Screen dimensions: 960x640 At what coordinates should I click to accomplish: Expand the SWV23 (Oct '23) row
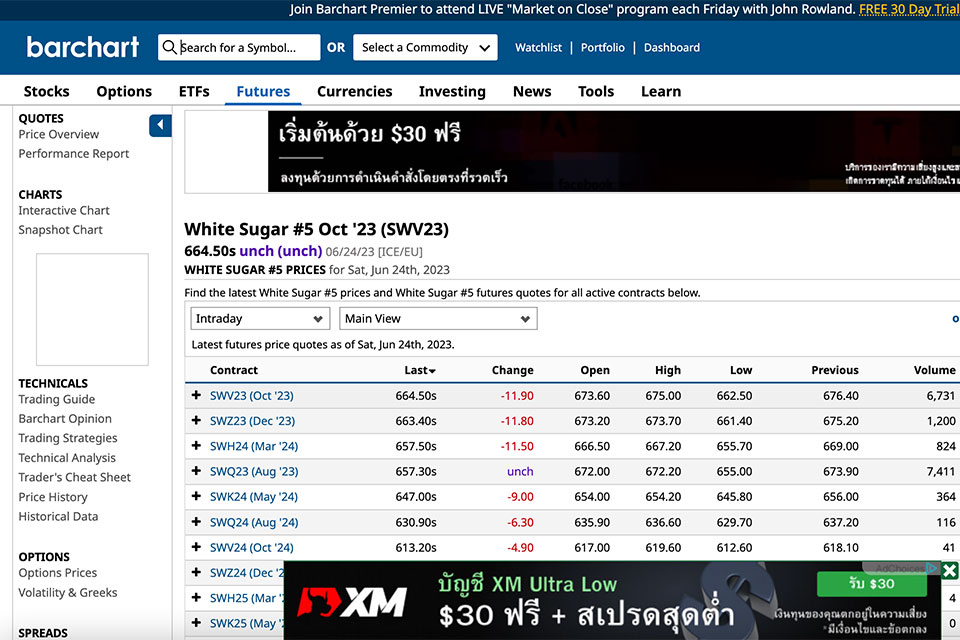(x=196, y=396)
